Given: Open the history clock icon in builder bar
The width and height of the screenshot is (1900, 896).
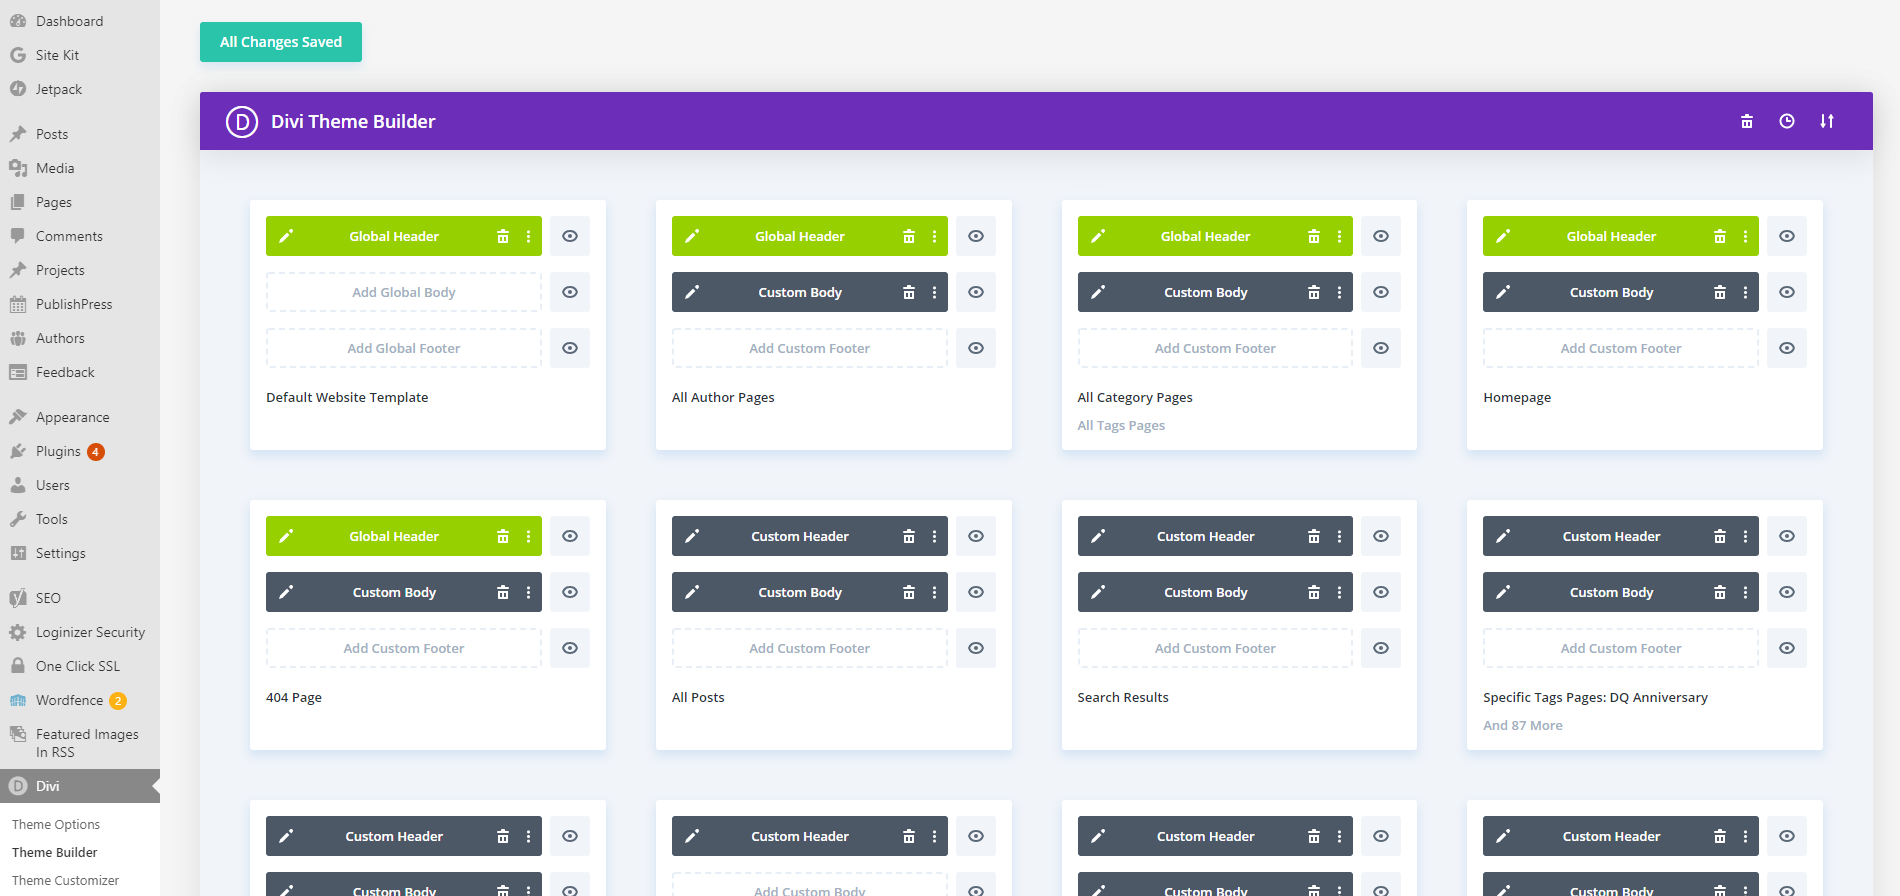Looking at the screenshot, I should (x=1787, y=121).
